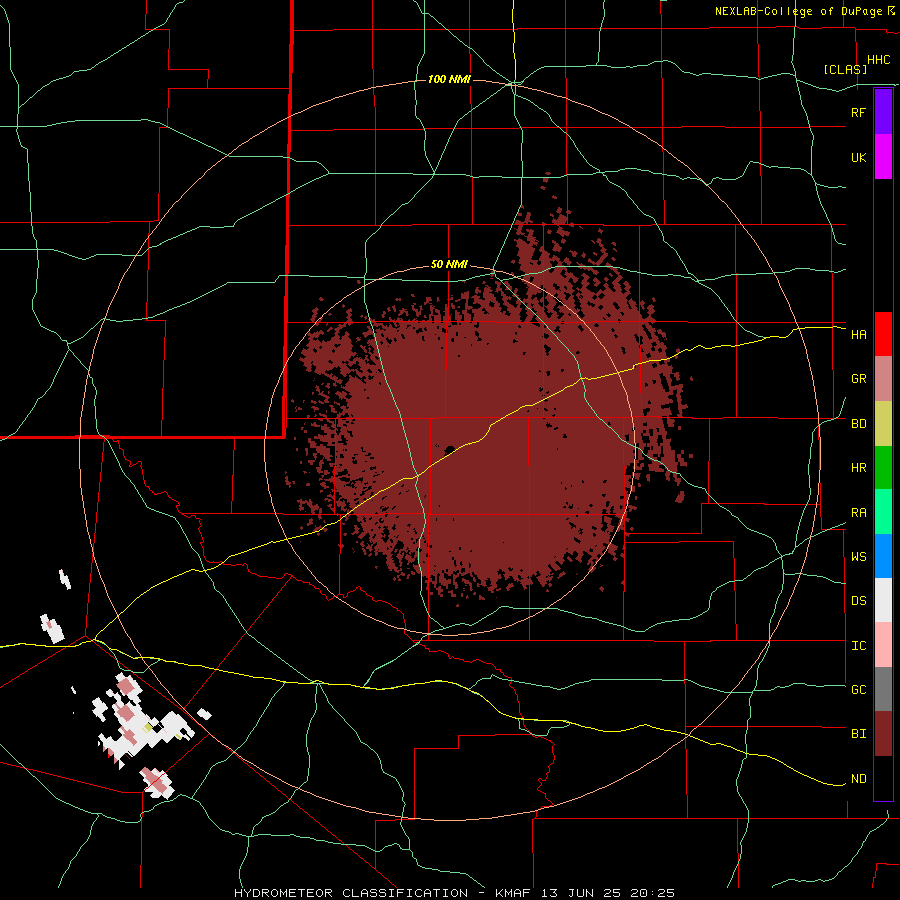Click the WS legend label
The width and height of the screenshot is (900, 900).
[858, 557]
